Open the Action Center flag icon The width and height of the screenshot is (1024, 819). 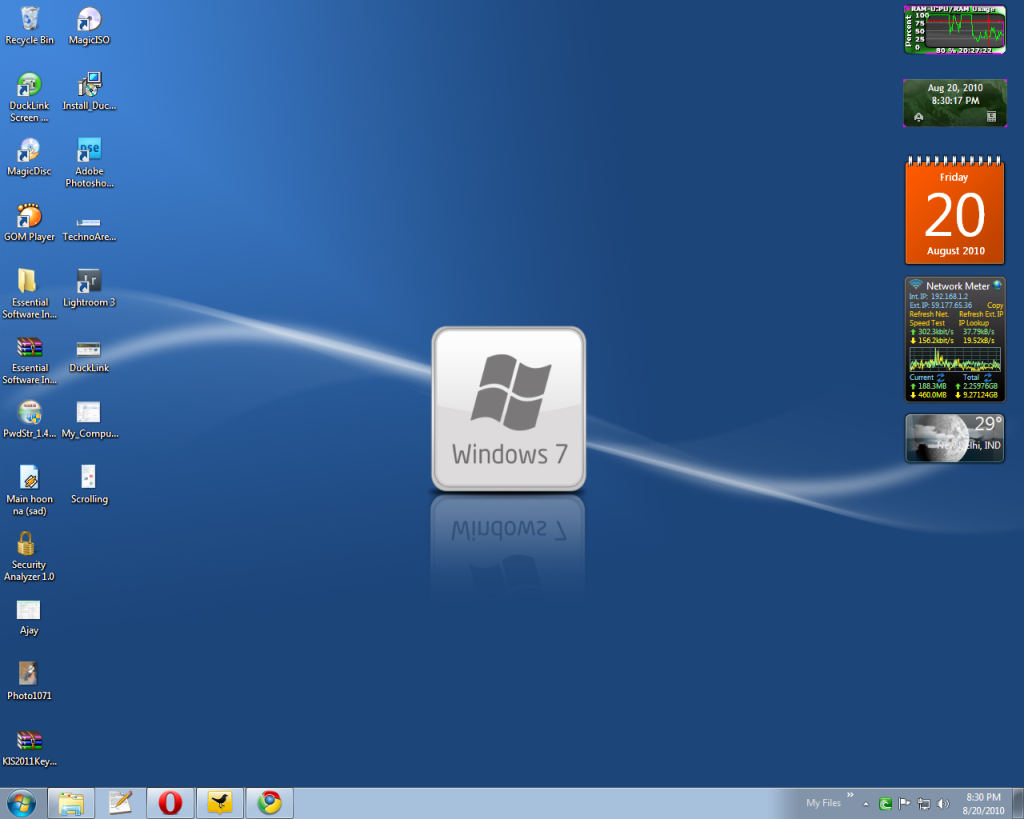click(x=904, y=804)
